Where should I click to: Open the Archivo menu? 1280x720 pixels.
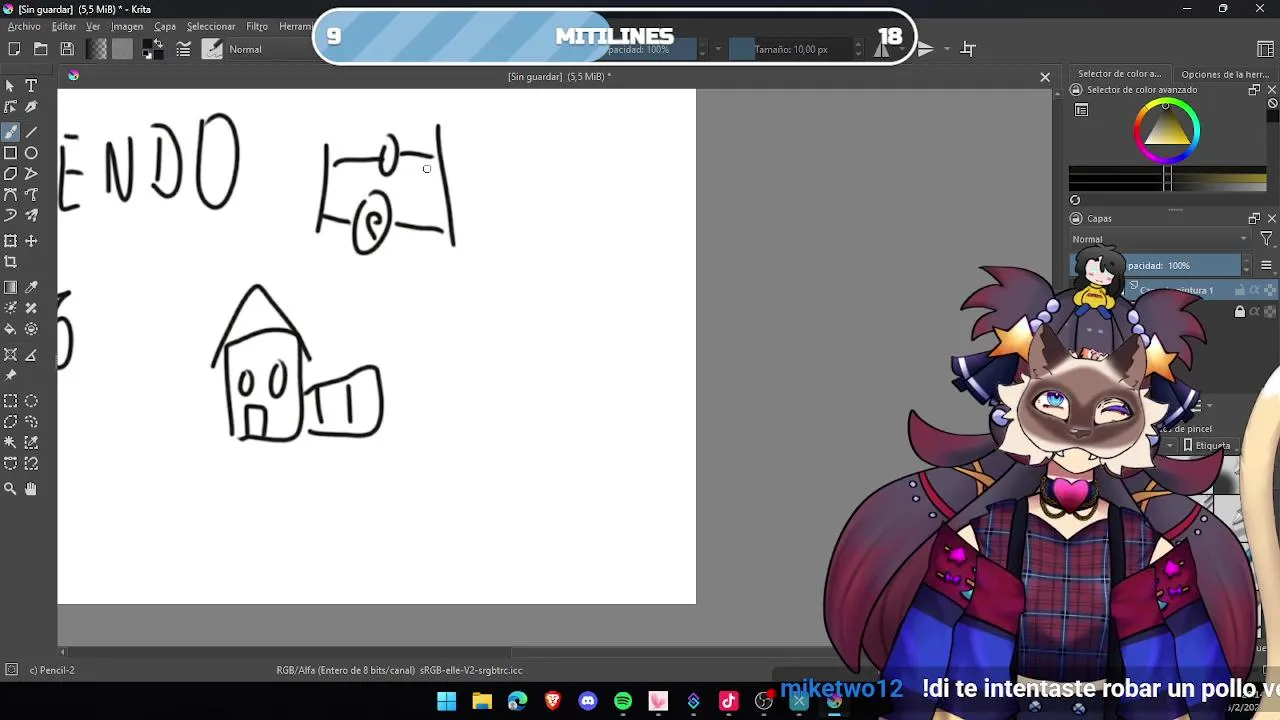[x=24, y=27]
